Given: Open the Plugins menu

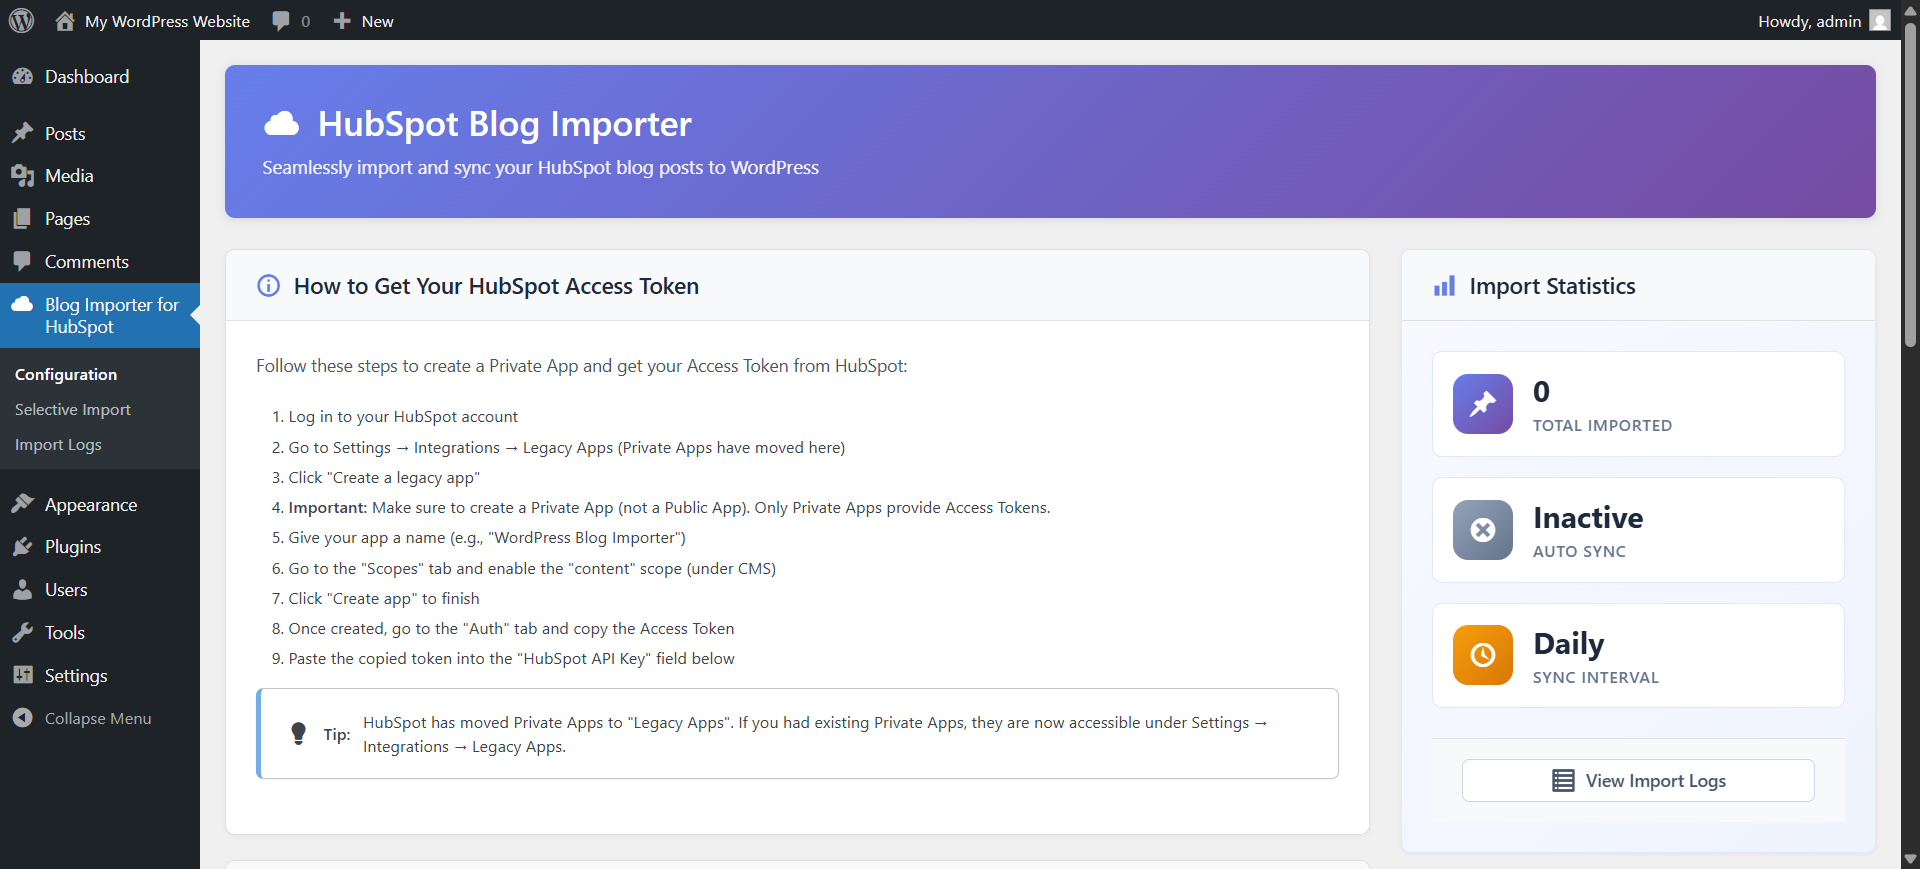Looking at the screenshot, I should tap(72, 547).
